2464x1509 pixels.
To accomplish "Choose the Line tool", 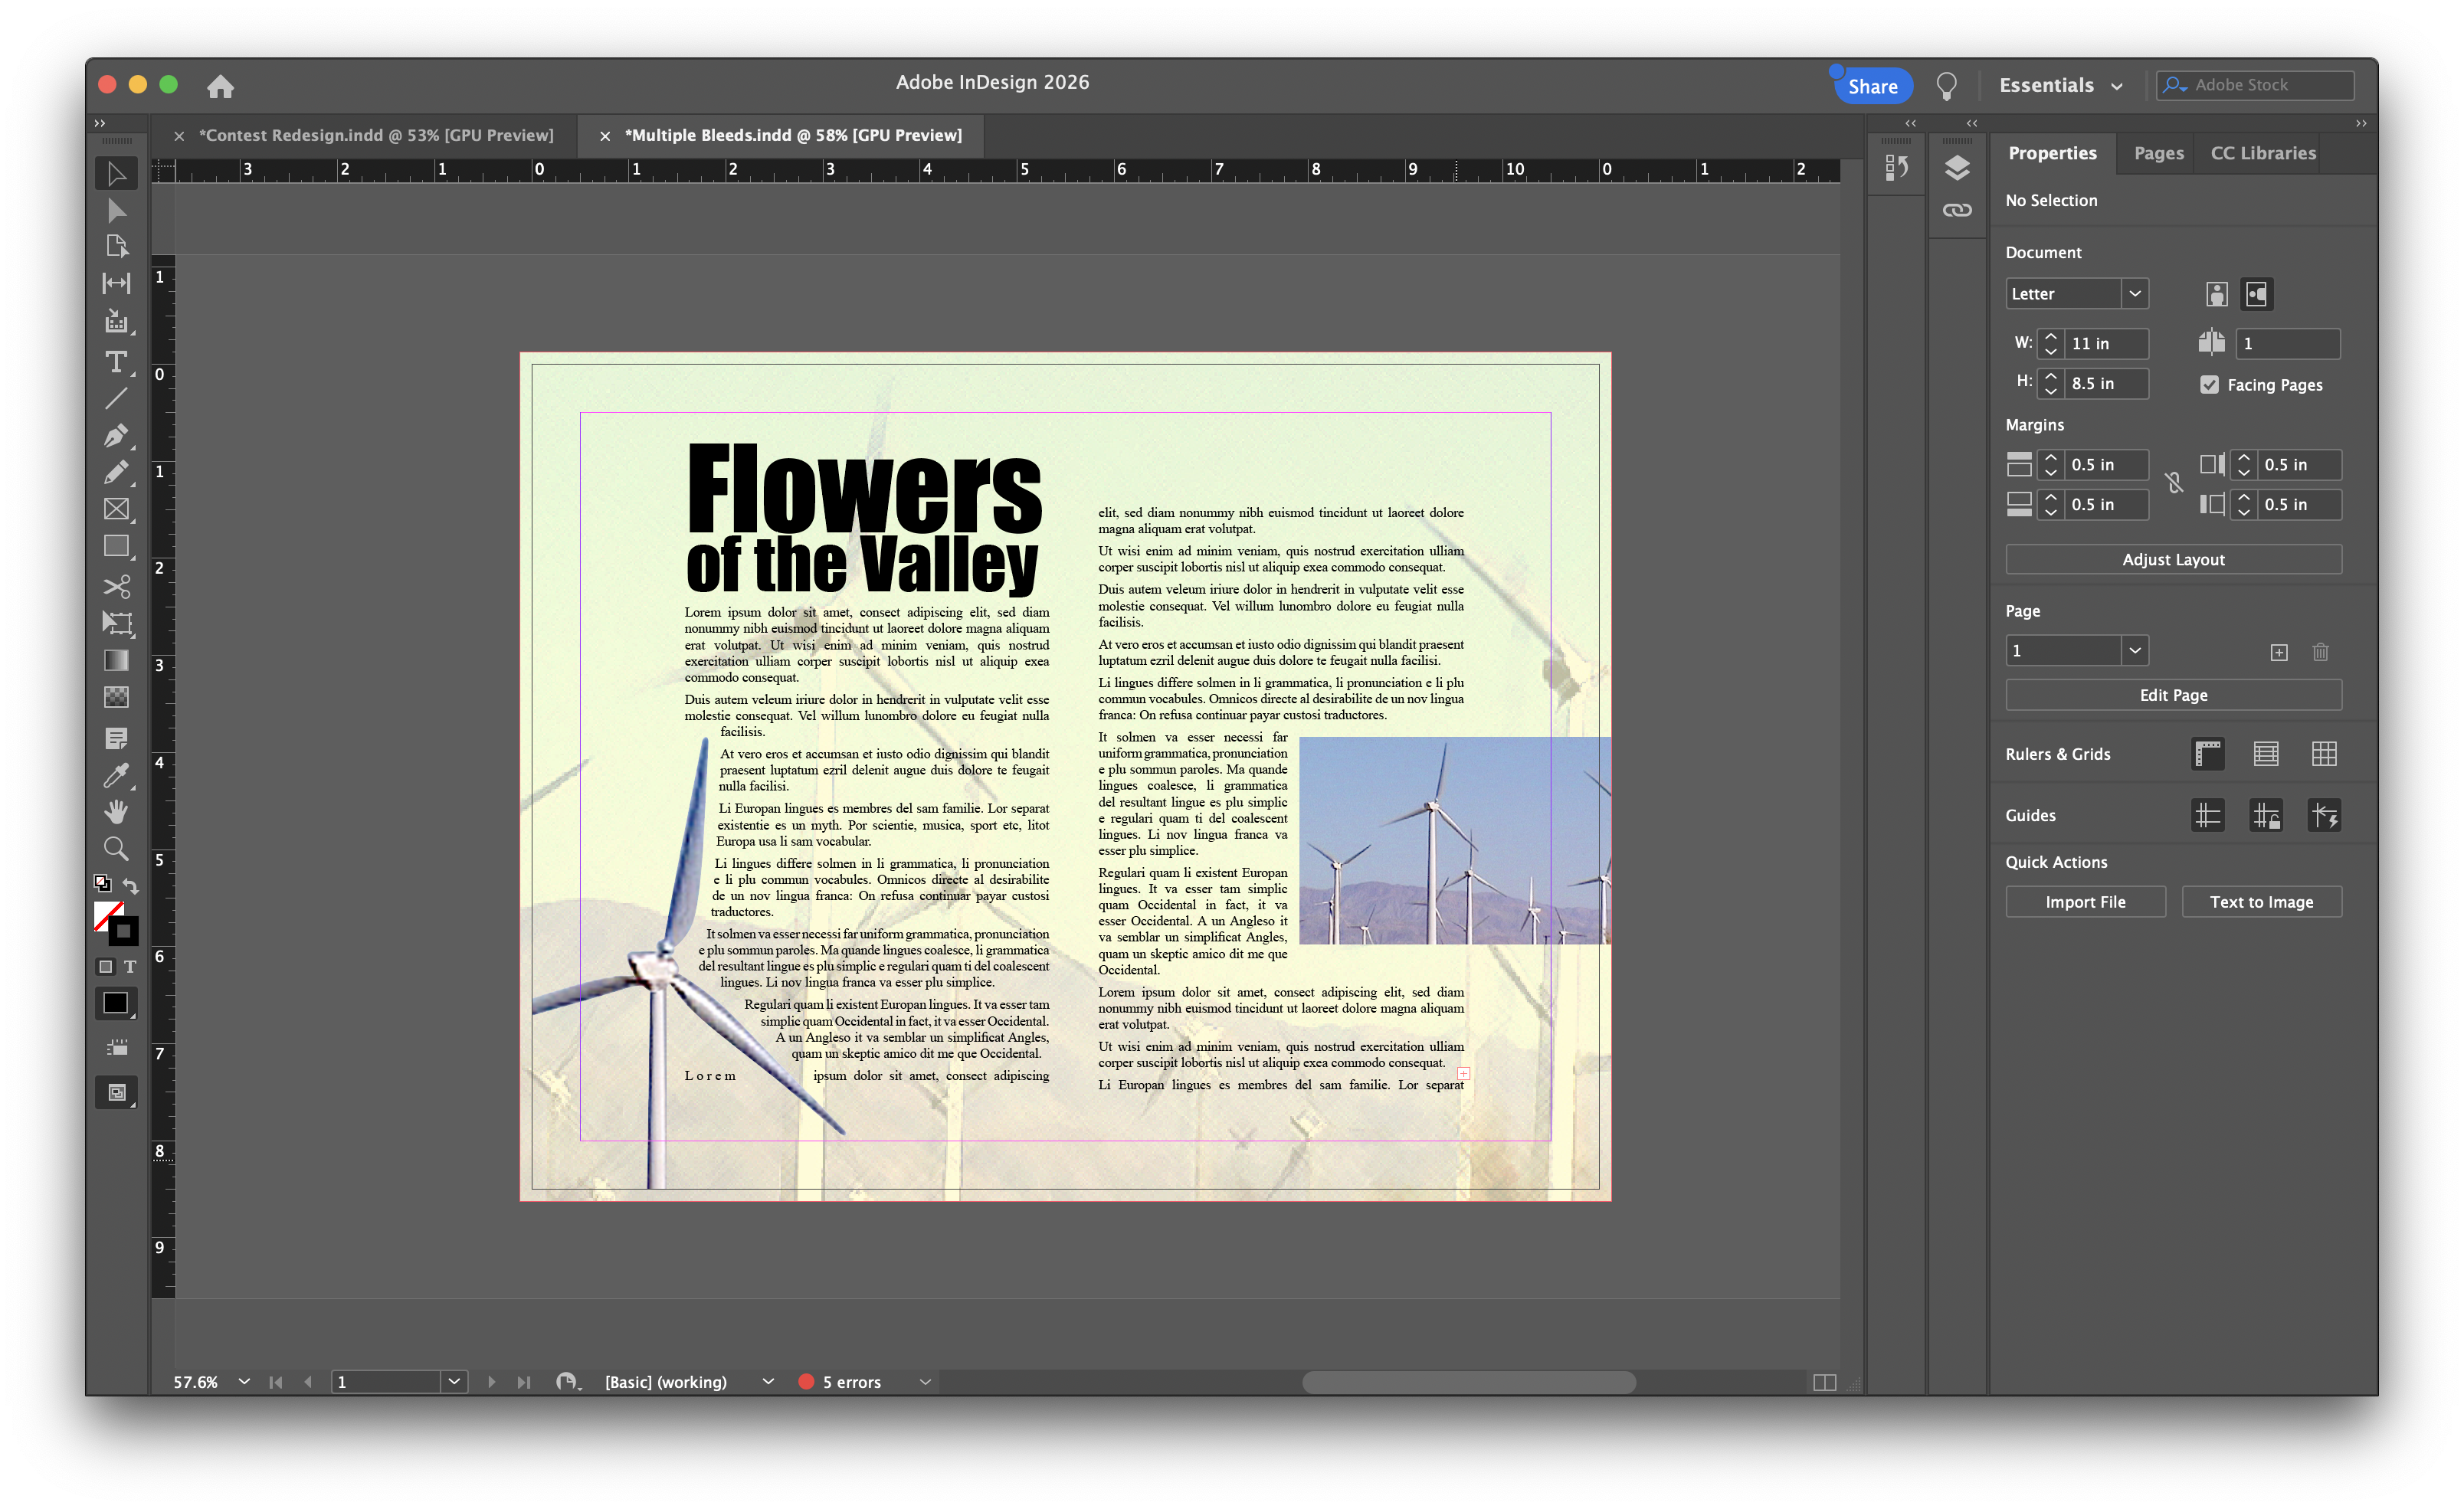I will pyautogui.click(x=116, y=398).
